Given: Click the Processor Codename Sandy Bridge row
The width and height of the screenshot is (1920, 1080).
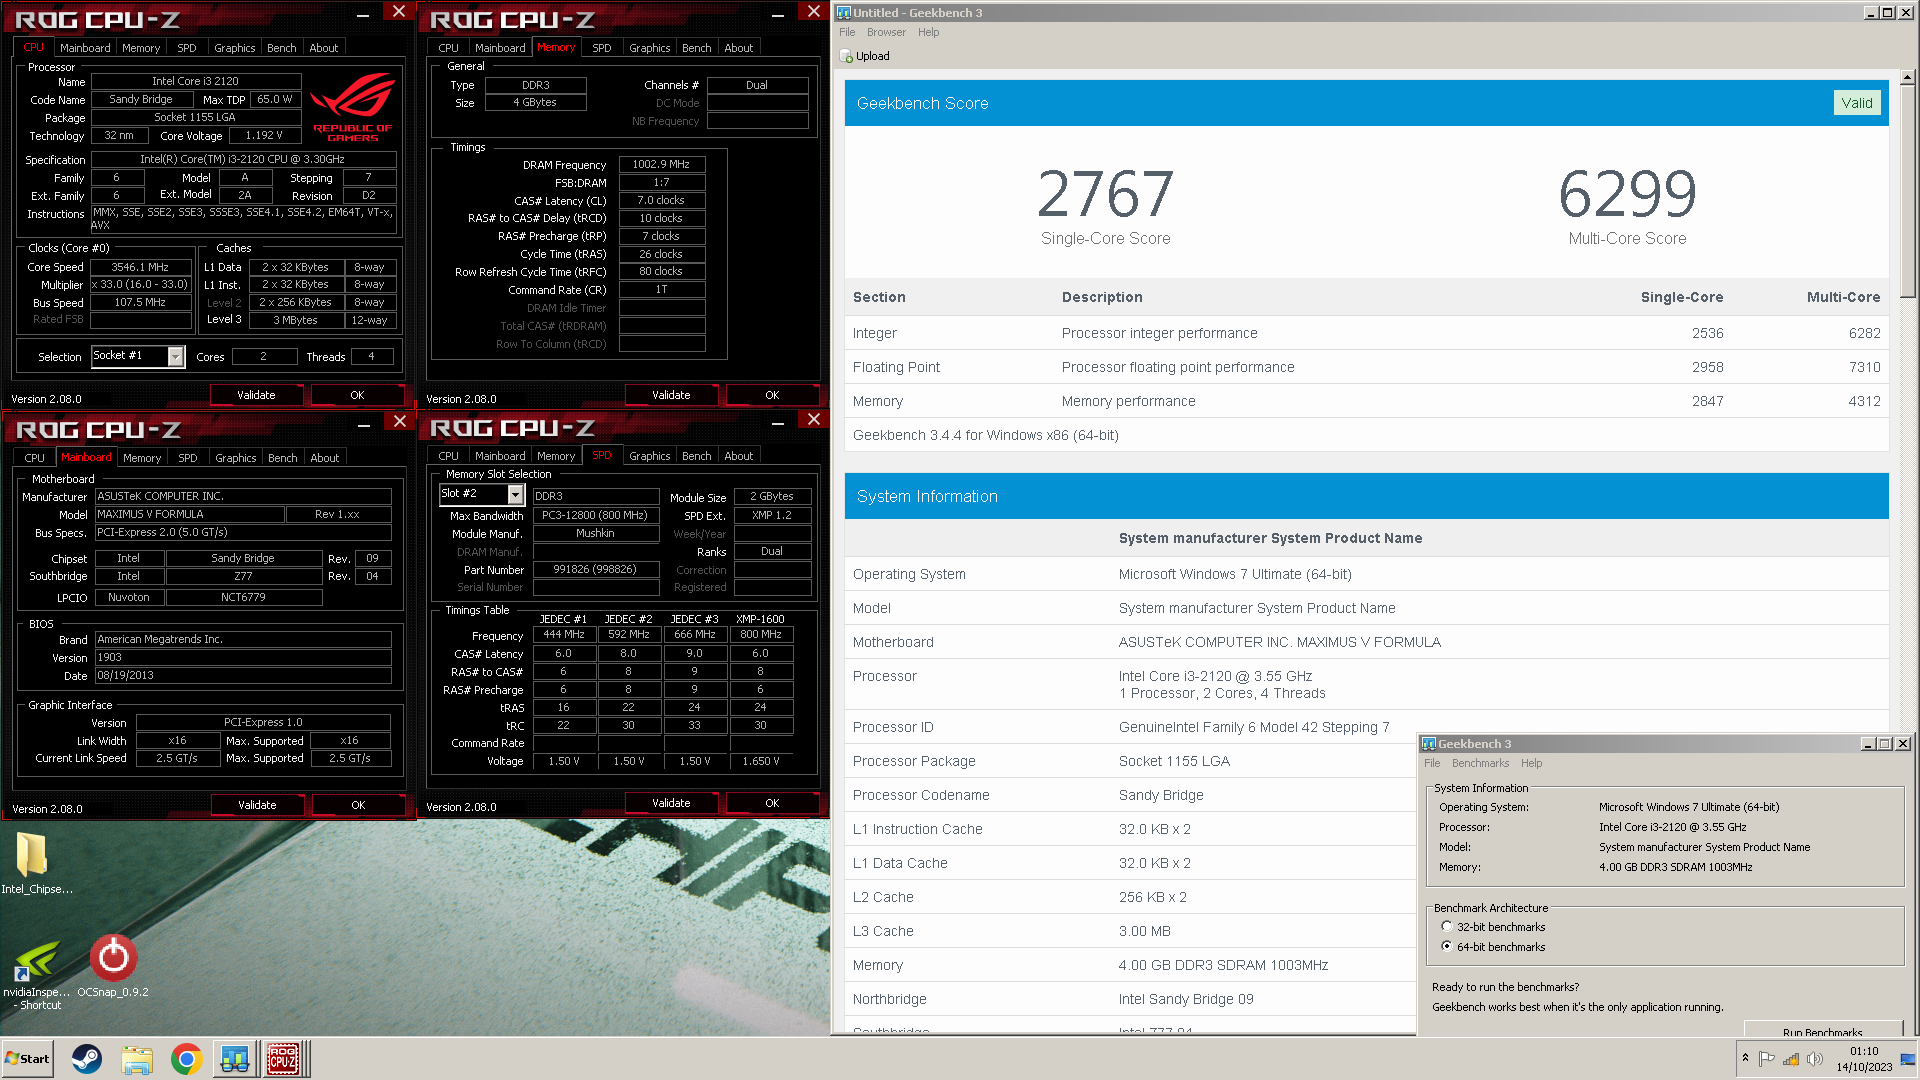Looking at the screenshot, I should coord(1130,795).
